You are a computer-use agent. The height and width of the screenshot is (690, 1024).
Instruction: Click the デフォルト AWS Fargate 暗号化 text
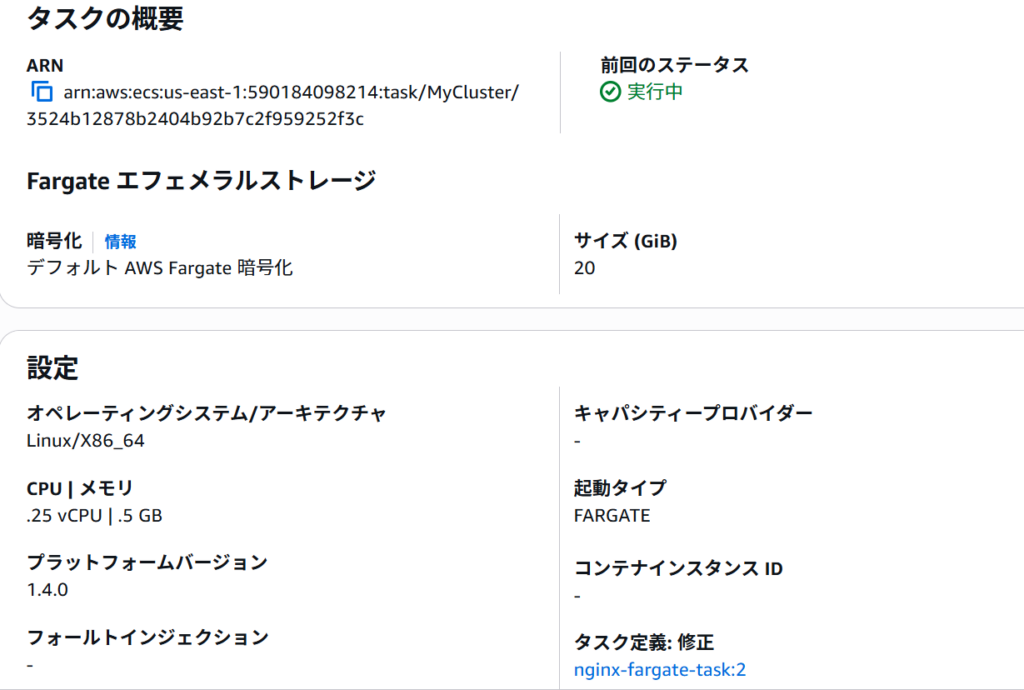point(159,268)
